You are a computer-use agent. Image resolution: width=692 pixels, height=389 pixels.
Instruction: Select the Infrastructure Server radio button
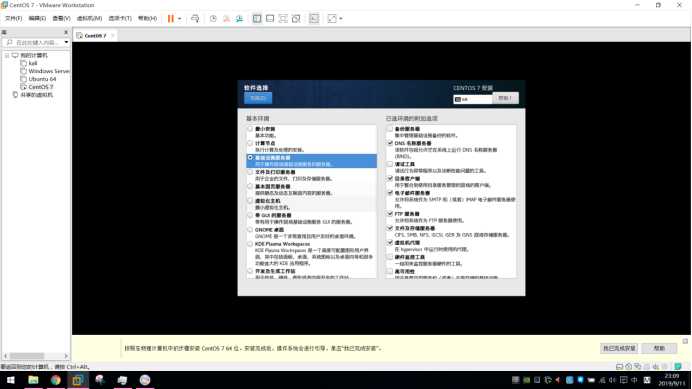click(x=250, y=158)
